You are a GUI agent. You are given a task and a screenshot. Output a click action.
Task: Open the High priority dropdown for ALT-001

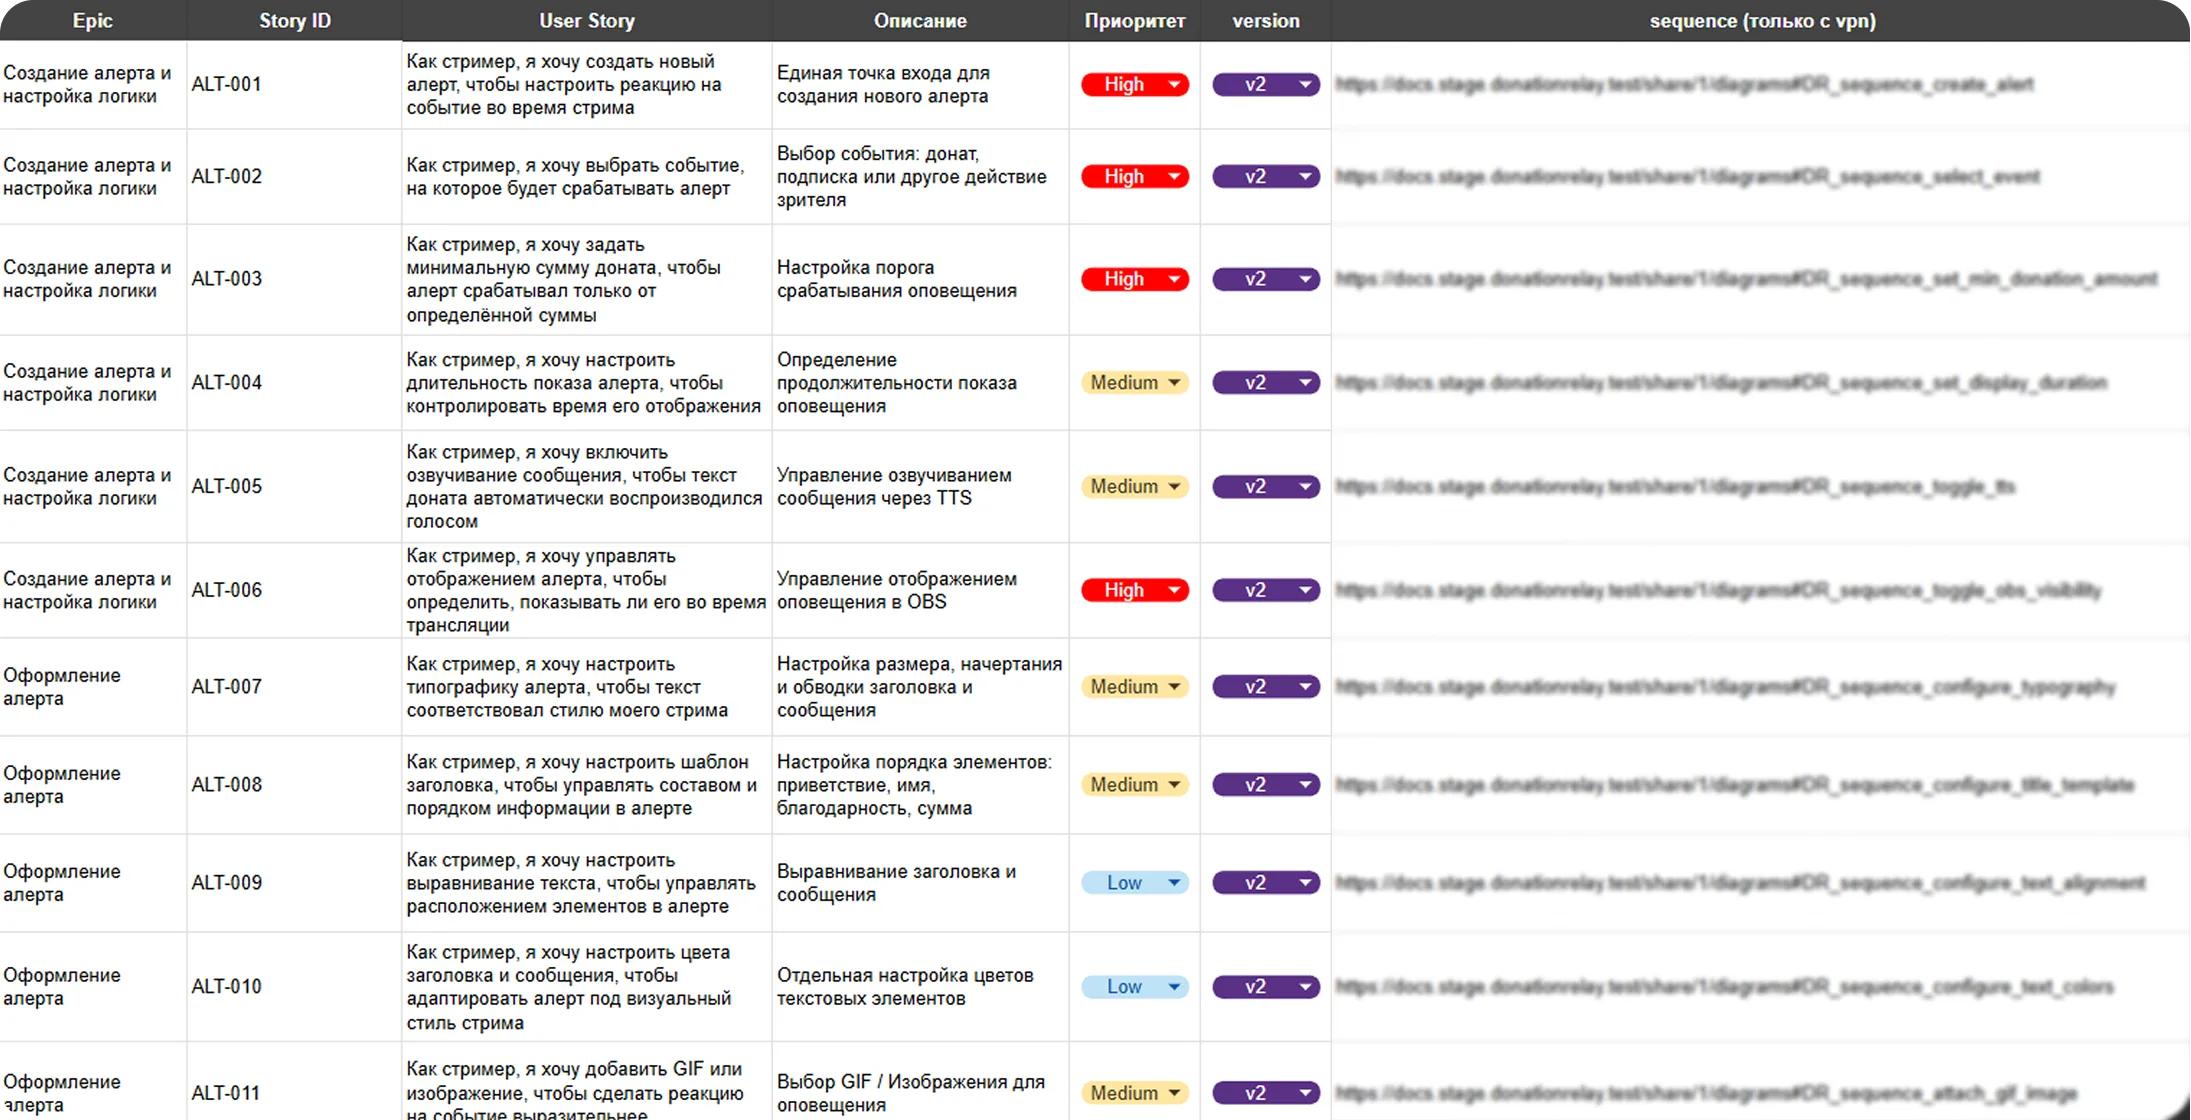click(x=1135, y=85)
